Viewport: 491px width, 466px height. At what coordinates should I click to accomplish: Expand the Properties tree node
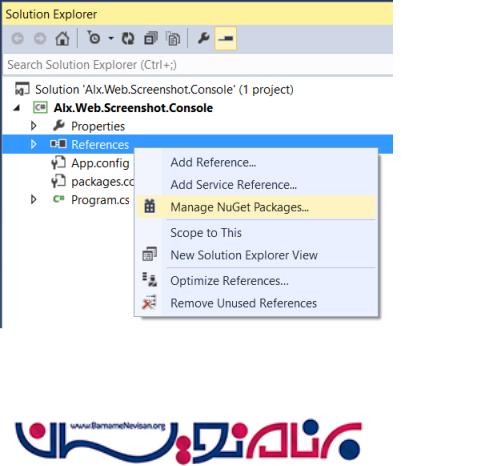coord(33,126)
